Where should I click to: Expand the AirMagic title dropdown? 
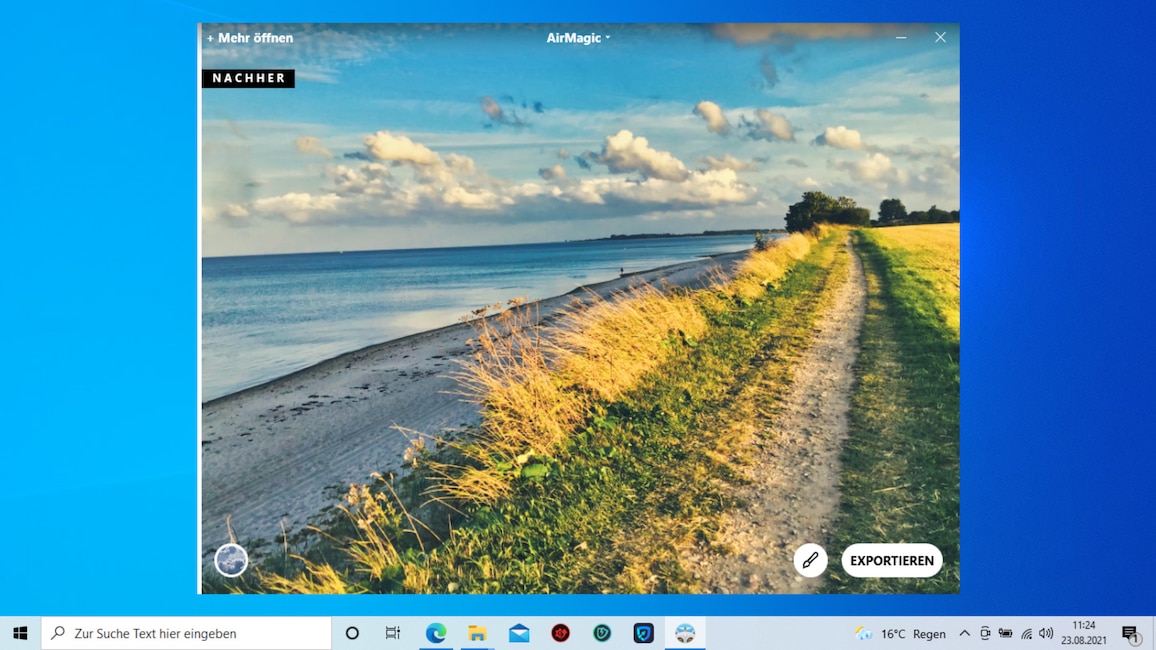(578, 38)
